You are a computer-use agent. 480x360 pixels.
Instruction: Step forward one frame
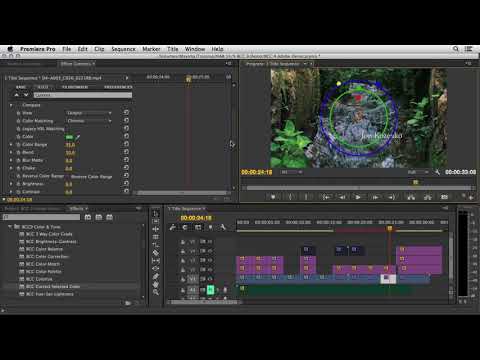(x=375, y=197)
